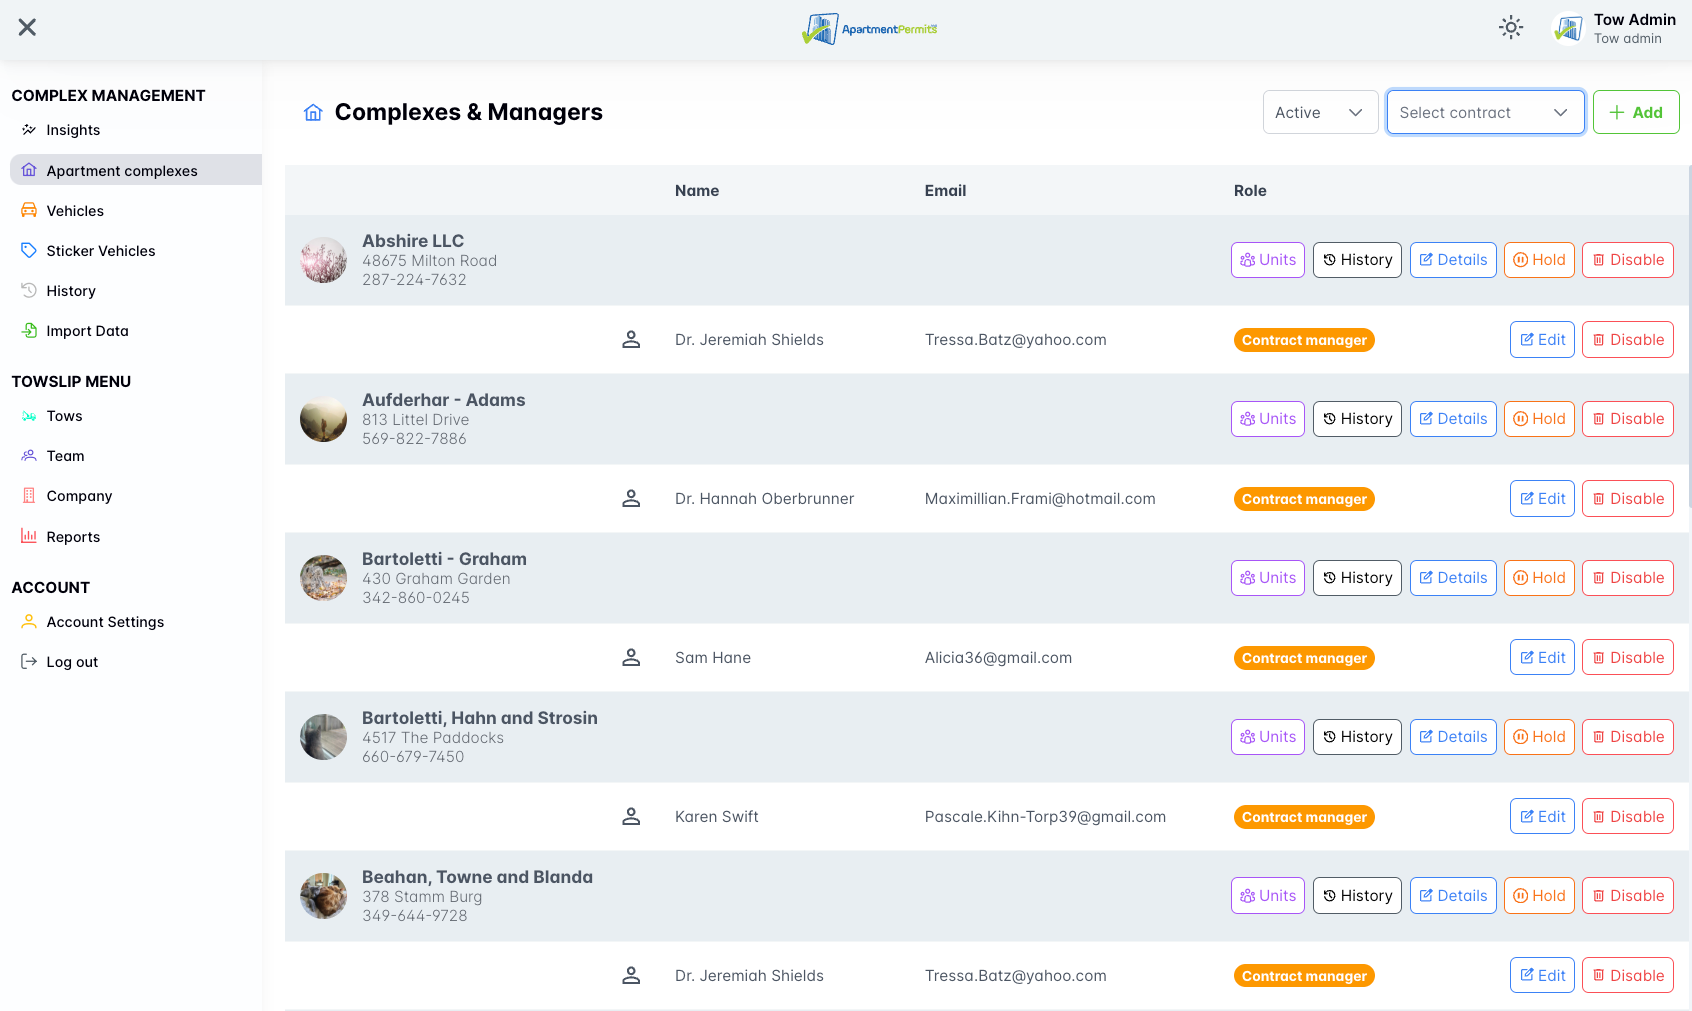The image size is (1692, 1011).
Task: Open the Tow Admin profile avatar
Action: coord(1567,29)
